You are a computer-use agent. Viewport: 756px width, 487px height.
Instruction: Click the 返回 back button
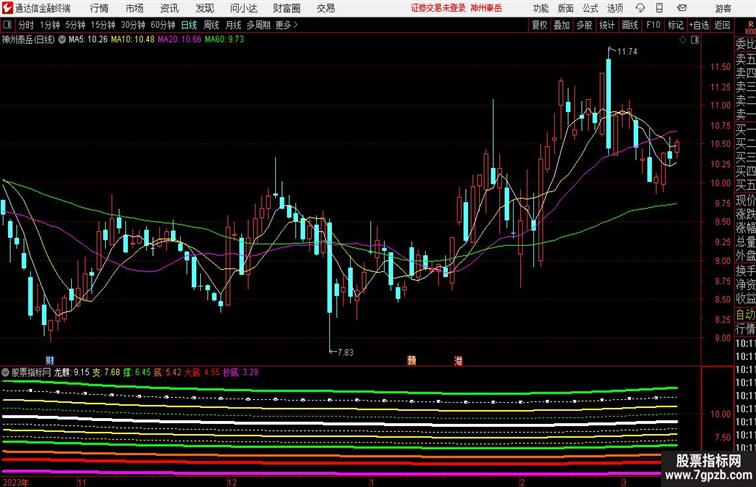click(722, 25)
